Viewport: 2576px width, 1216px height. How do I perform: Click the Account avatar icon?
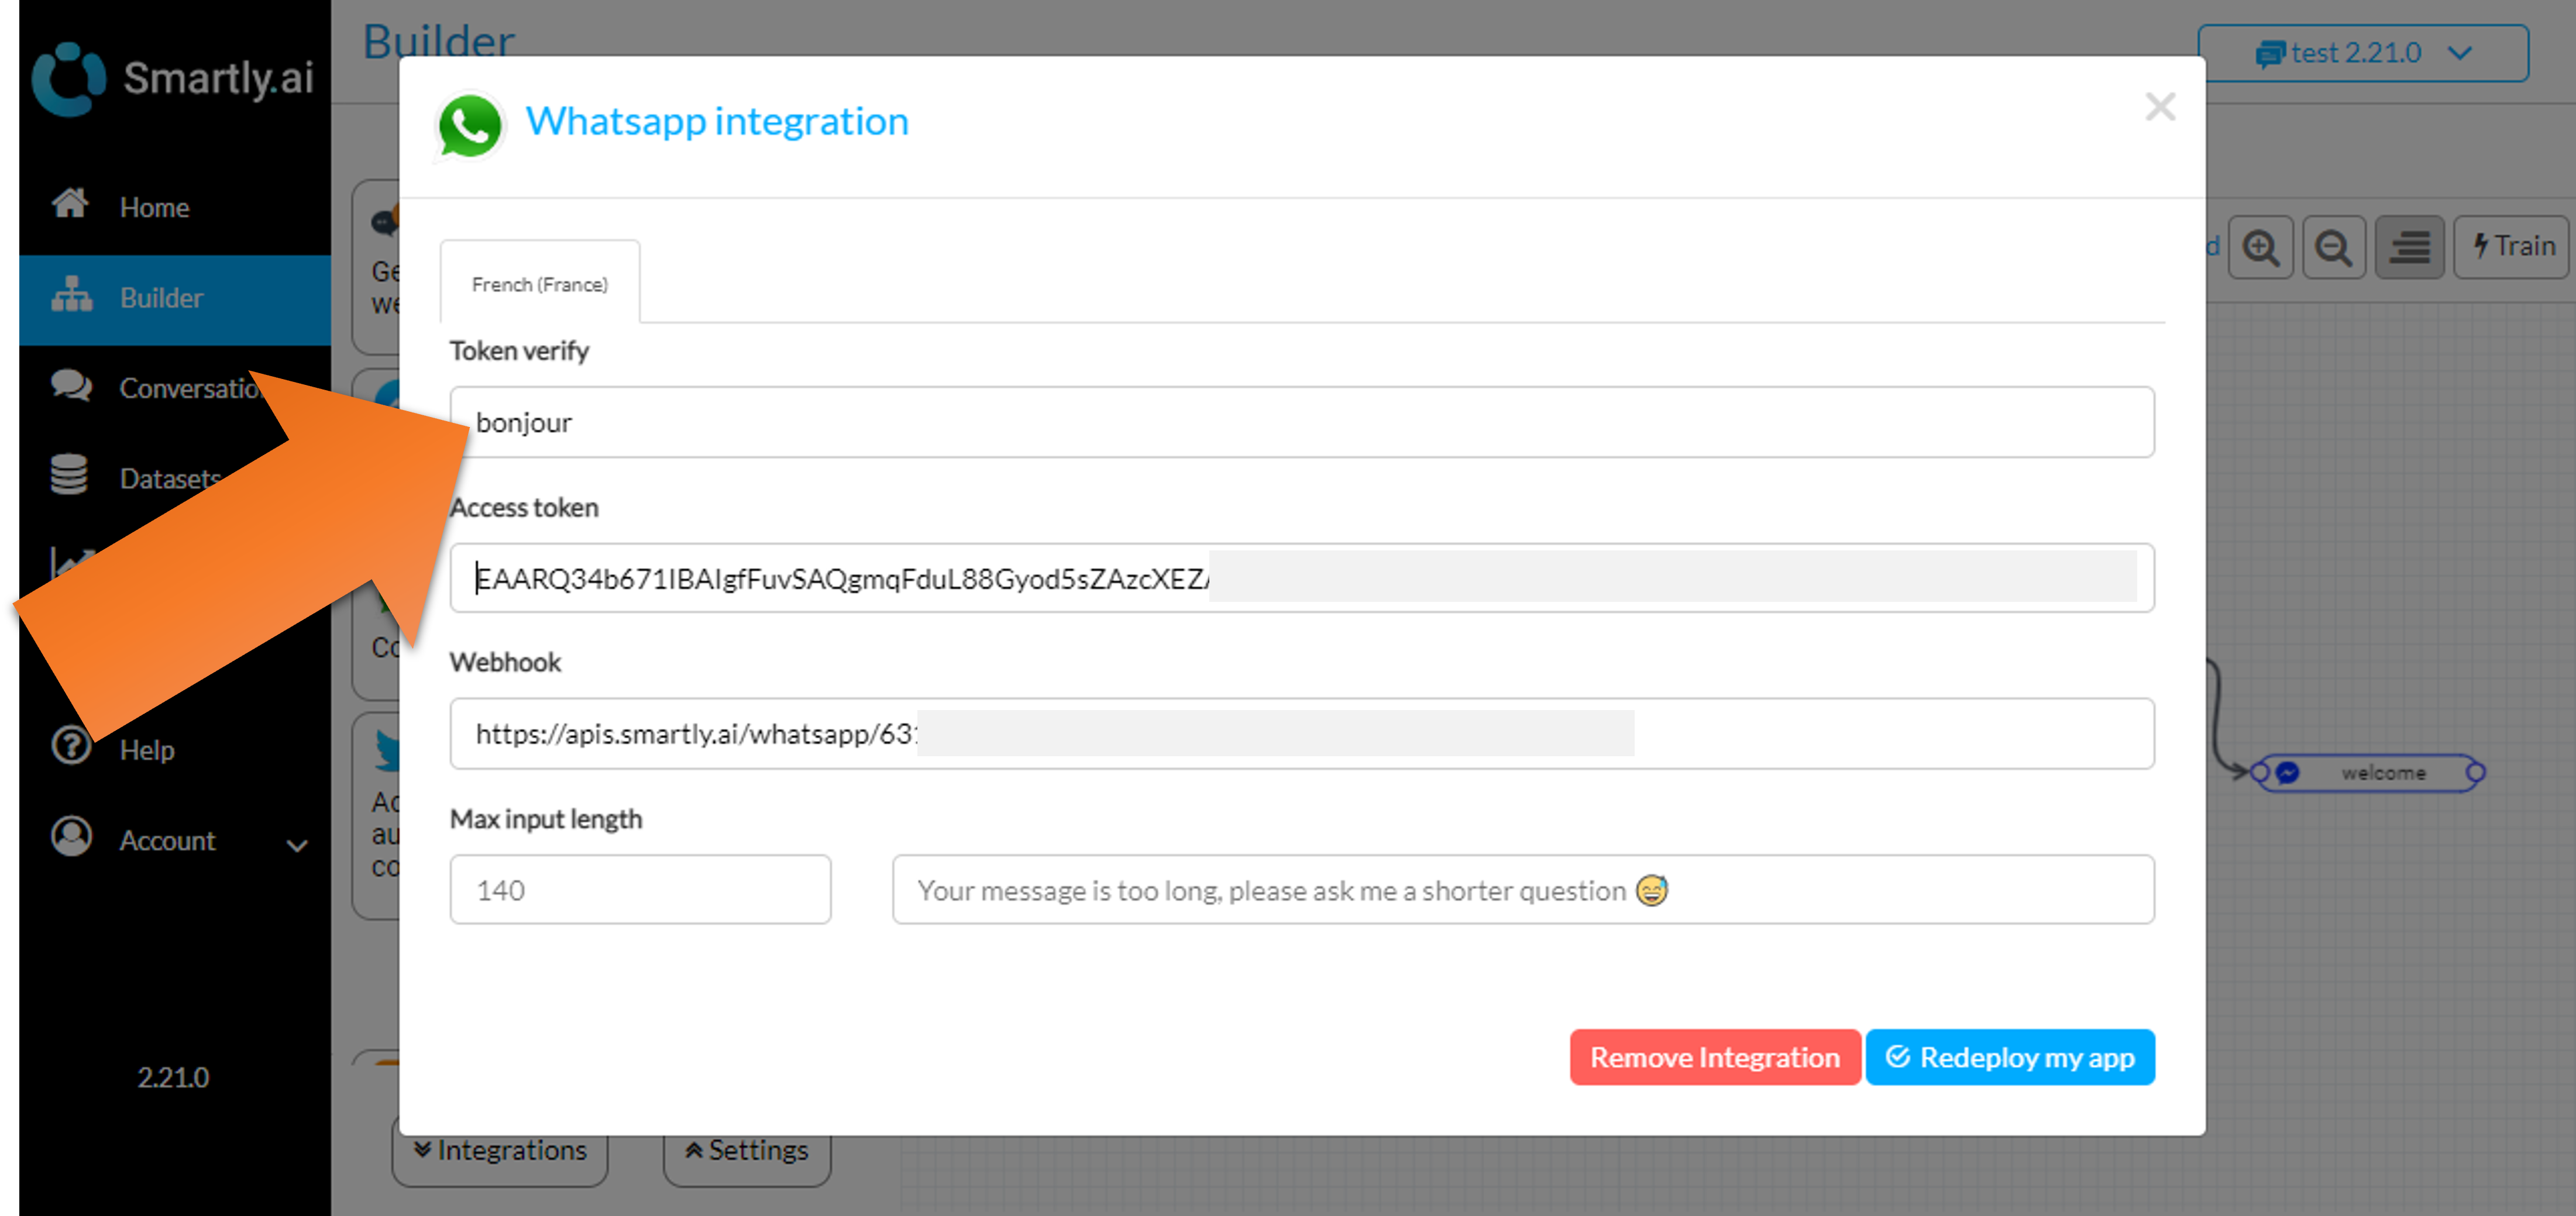pyautogui.click(x=71, y=837)
